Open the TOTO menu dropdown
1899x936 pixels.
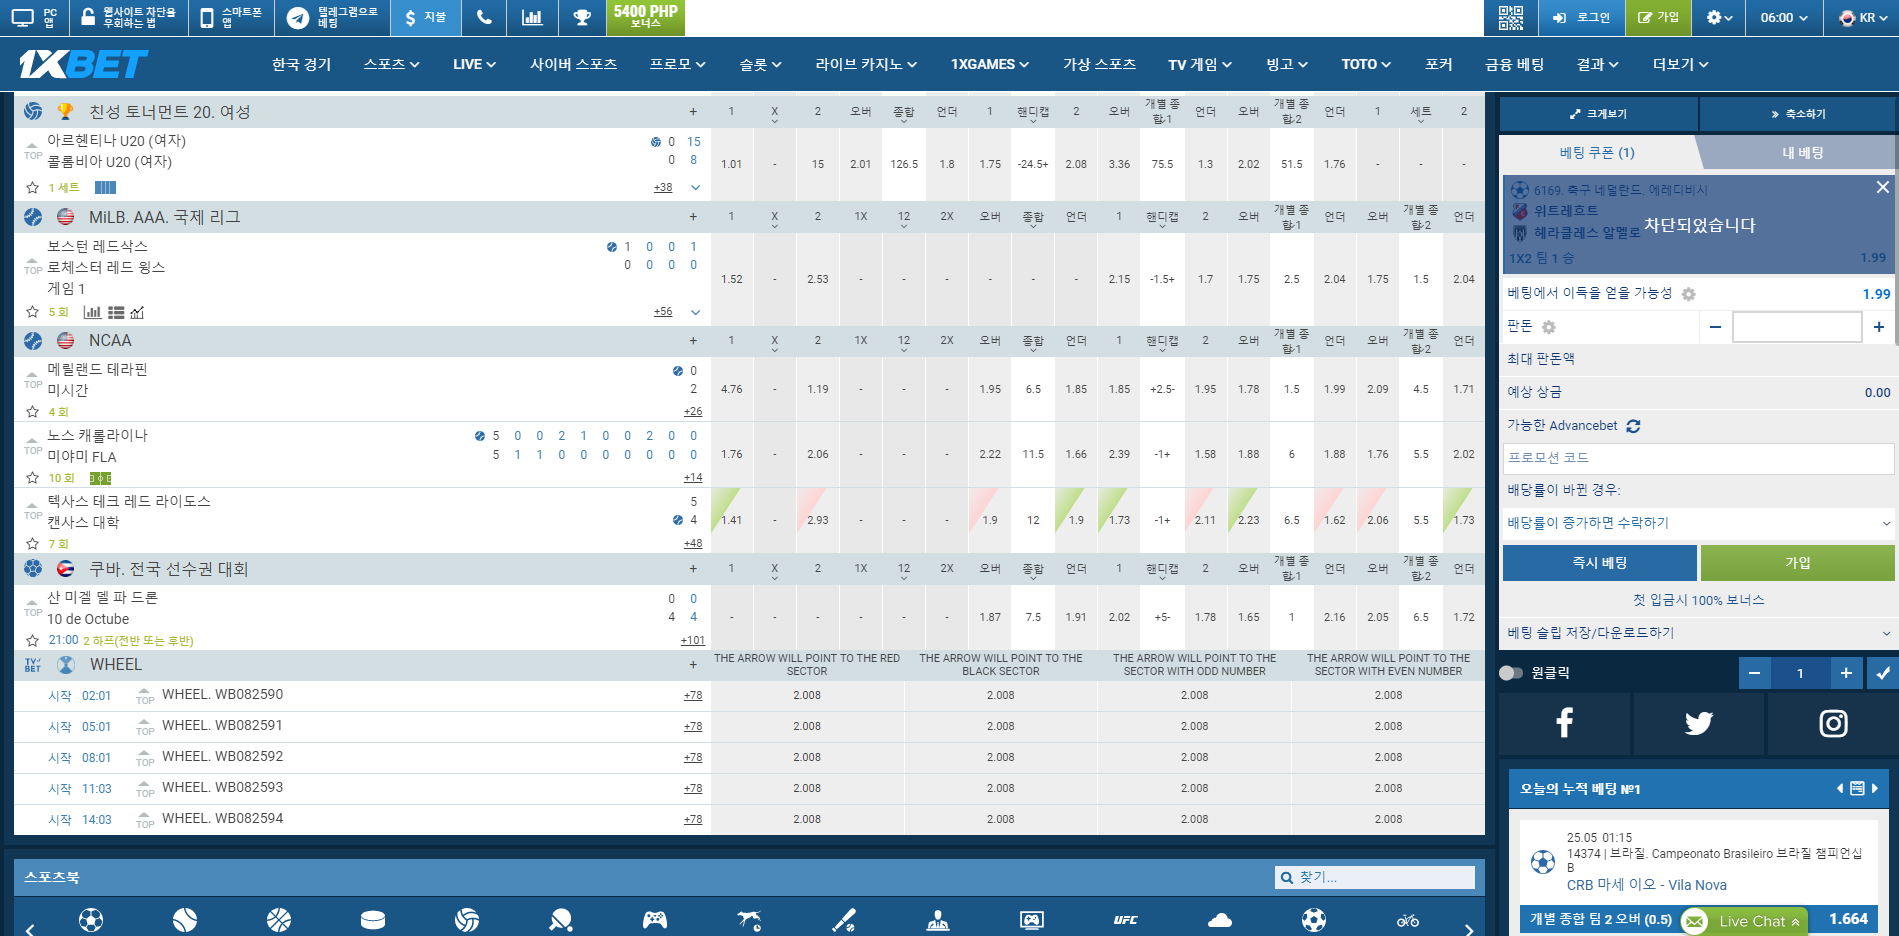[x=1366, y=64]
